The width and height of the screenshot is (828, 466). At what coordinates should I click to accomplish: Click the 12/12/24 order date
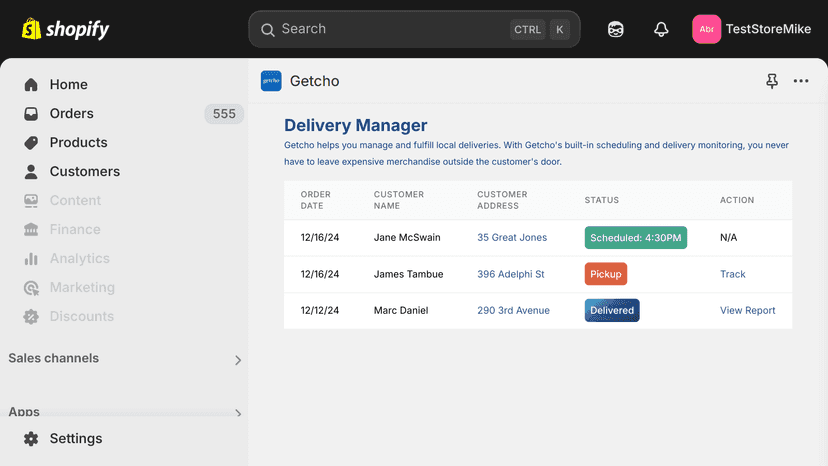click(319, 311)
